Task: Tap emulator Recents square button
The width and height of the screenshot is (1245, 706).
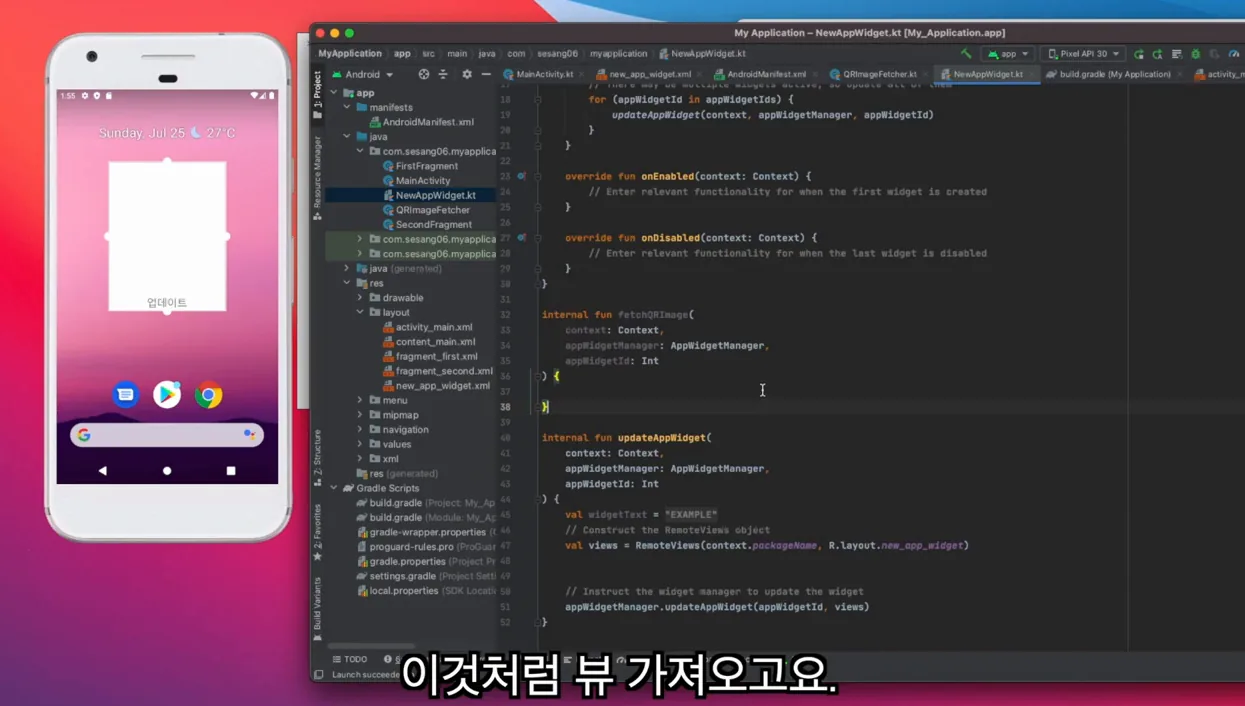Action: point(231,470)
